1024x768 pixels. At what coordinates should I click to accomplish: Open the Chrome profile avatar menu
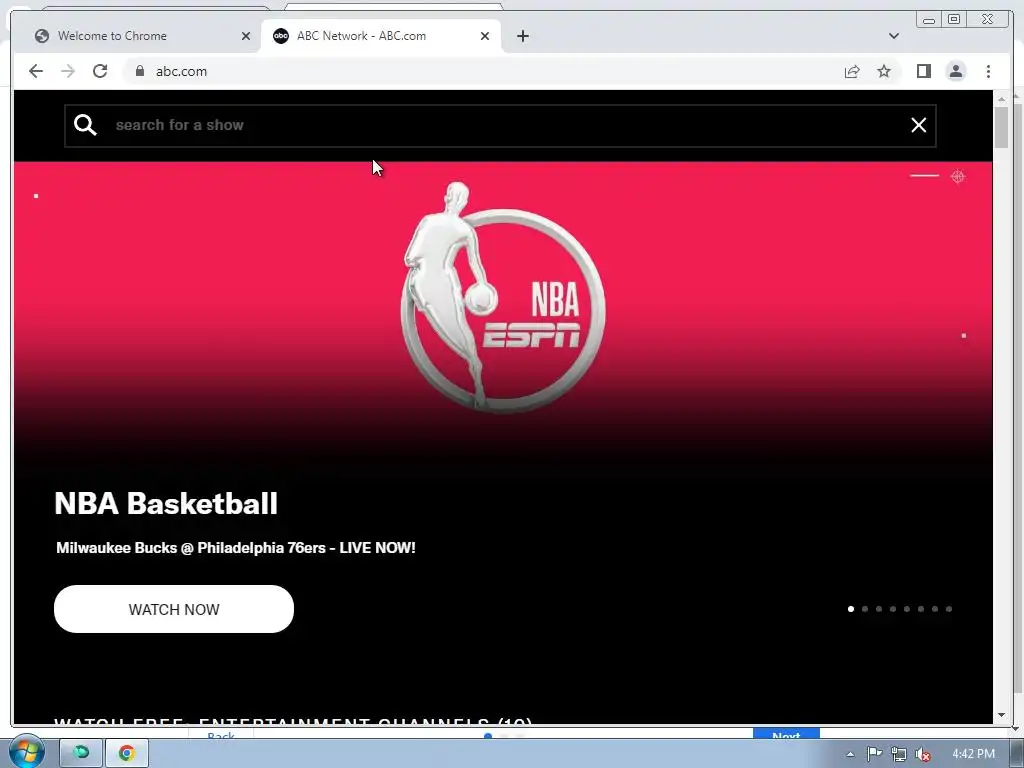(956, 71)
